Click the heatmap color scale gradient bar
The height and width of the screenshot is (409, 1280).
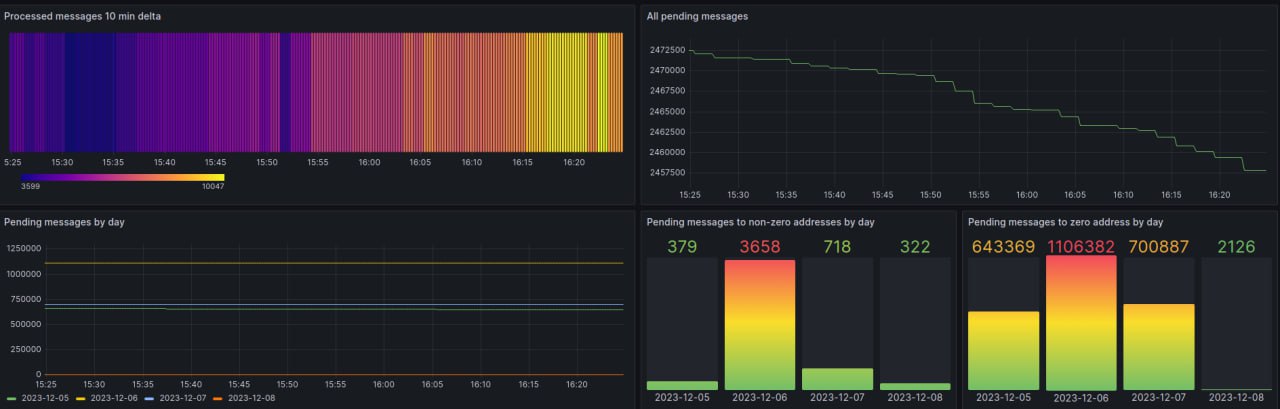point(122,177)
